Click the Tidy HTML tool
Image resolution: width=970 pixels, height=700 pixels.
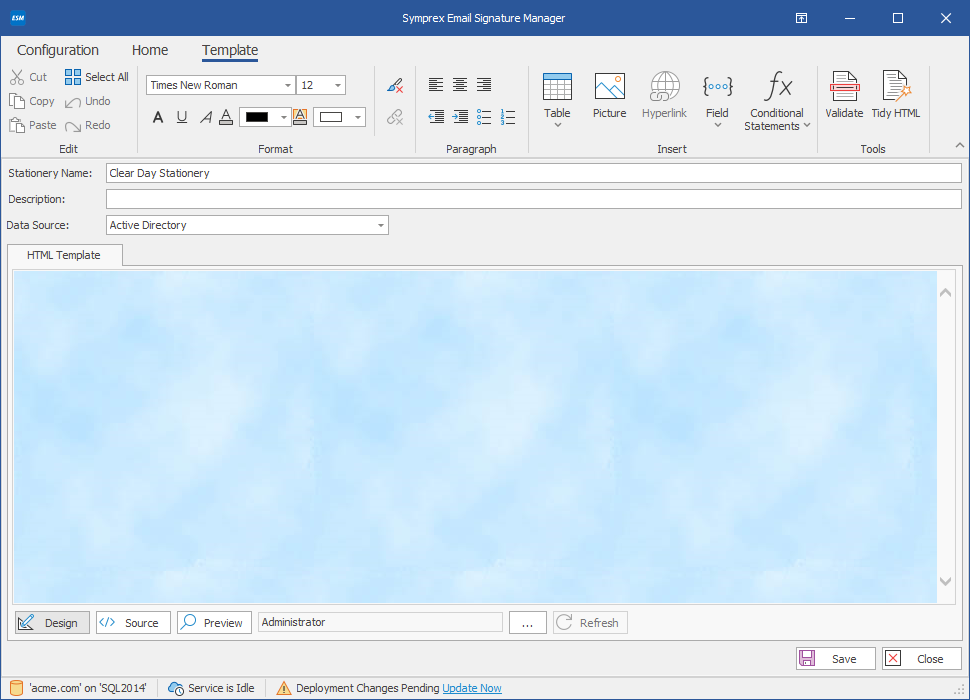pyautogui.click(x=896, y=96)
